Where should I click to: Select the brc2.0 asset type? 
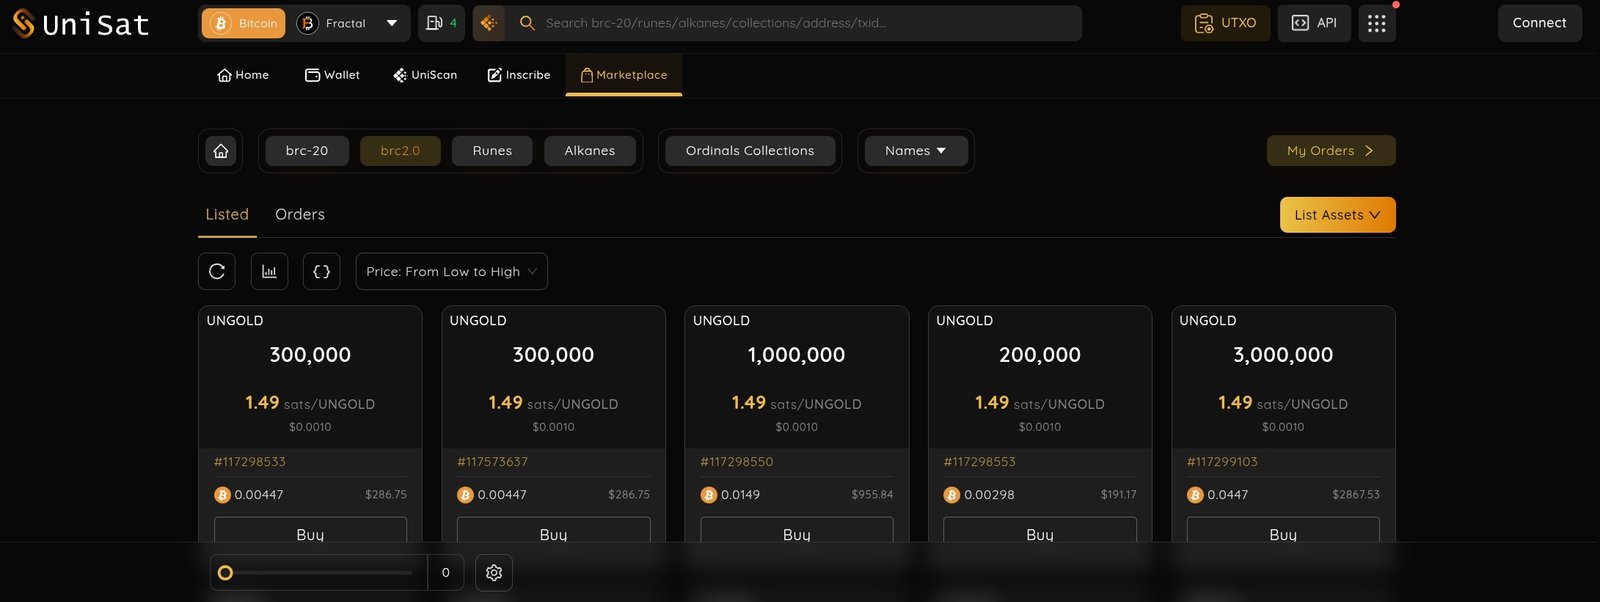click(400, 151)
